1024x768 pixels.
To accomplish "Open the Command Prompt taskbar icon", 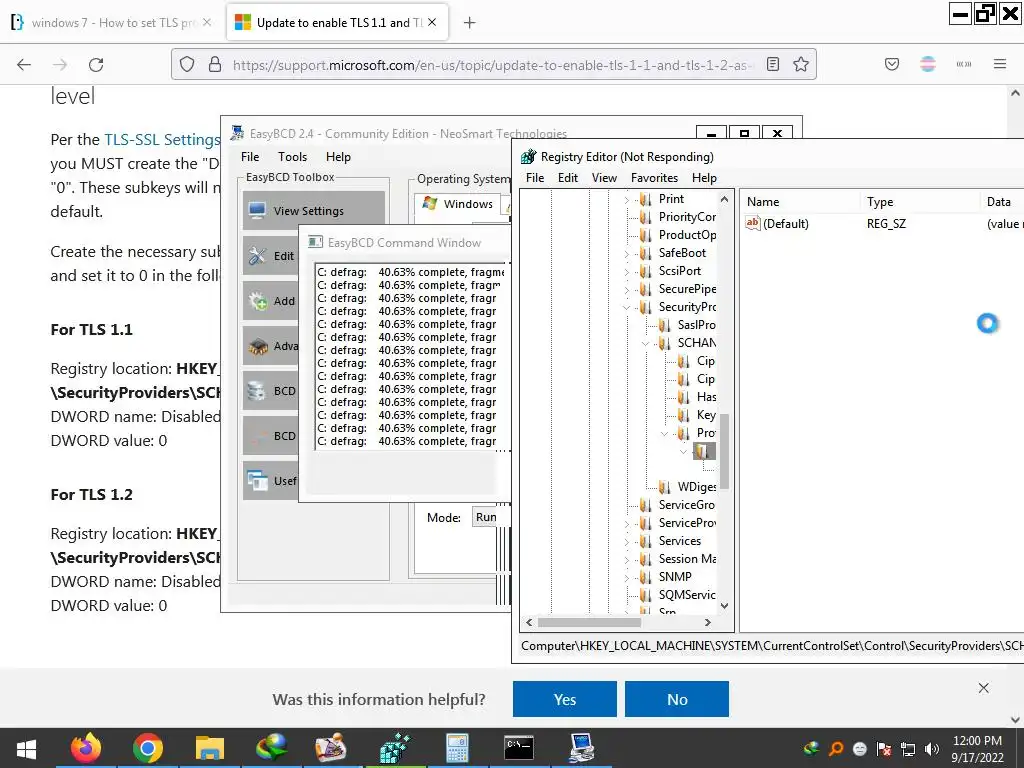I will pyautogui.click(x=519, y=748).
